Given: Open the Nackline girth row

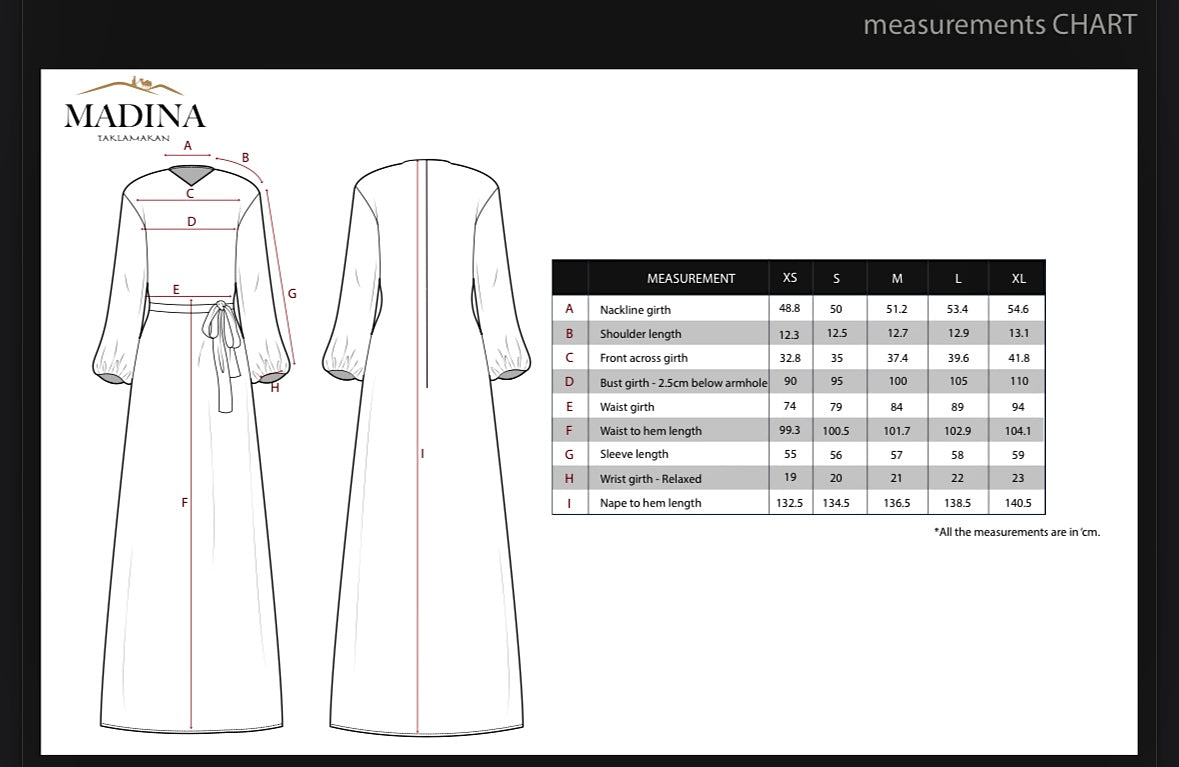Looking at the screenshot, I should point(636,309).
